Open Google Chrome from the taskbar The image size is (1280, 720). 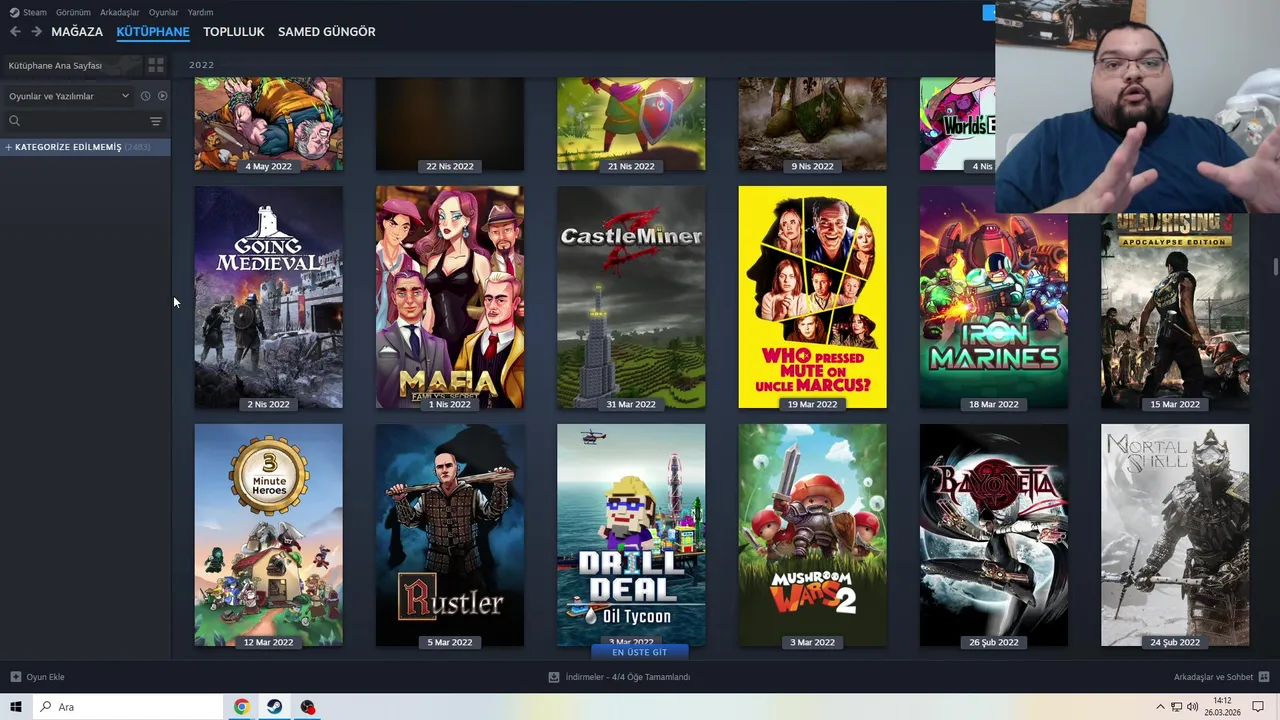point(241,707)
